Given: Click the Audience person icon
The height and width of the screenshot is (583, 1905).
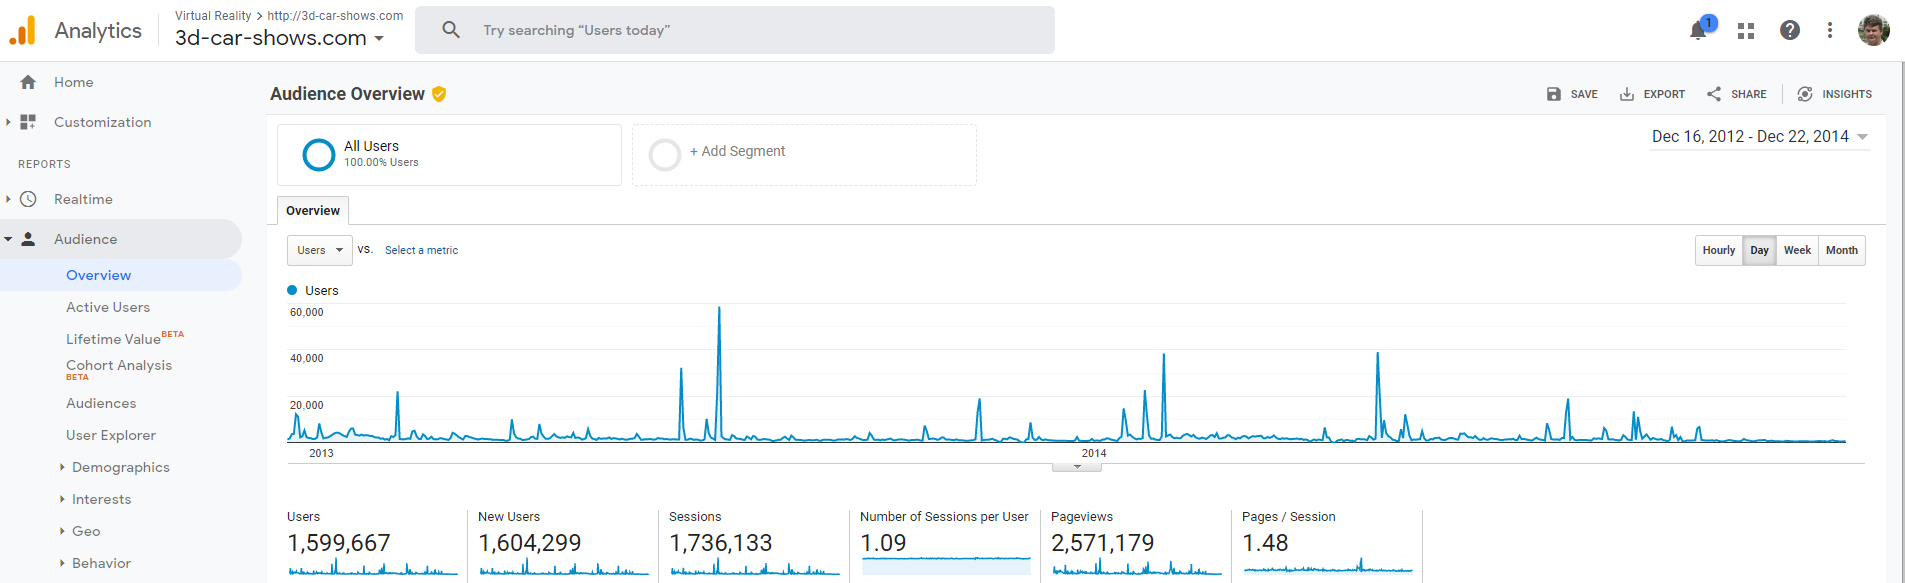Looking at the screenshot, I should pyautogui.click(x=28, y=239).
